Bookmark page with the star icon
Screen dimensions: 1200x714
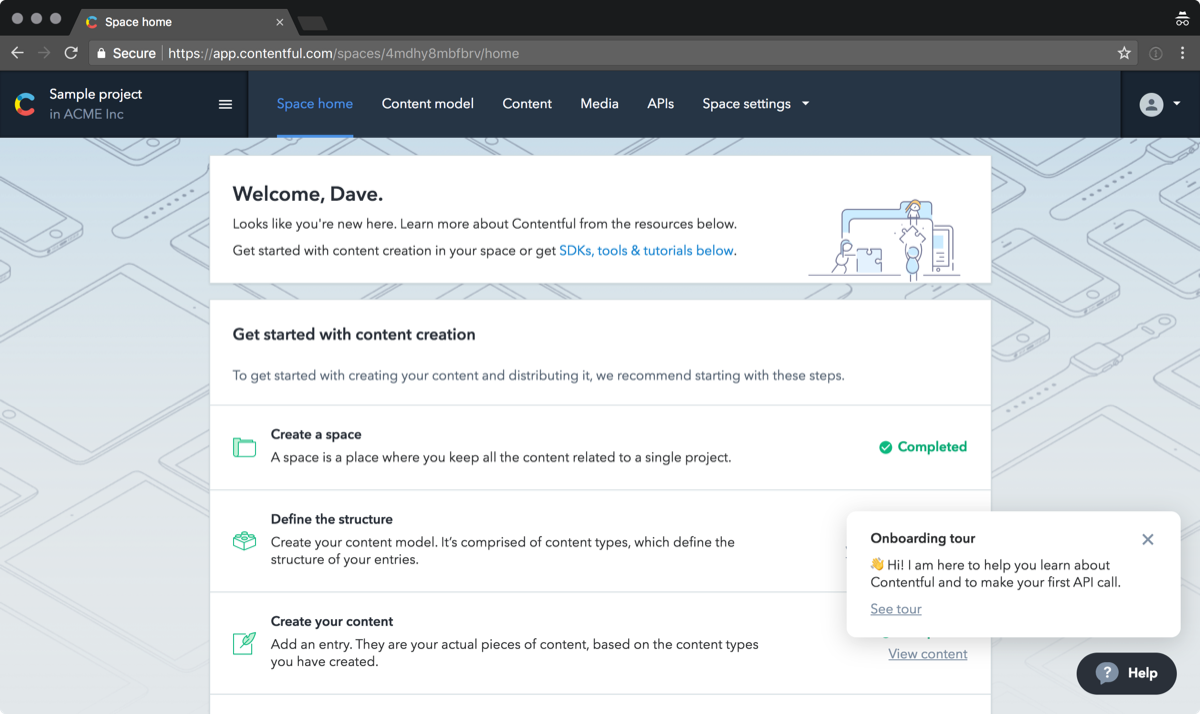click(x=1124, y=53)
